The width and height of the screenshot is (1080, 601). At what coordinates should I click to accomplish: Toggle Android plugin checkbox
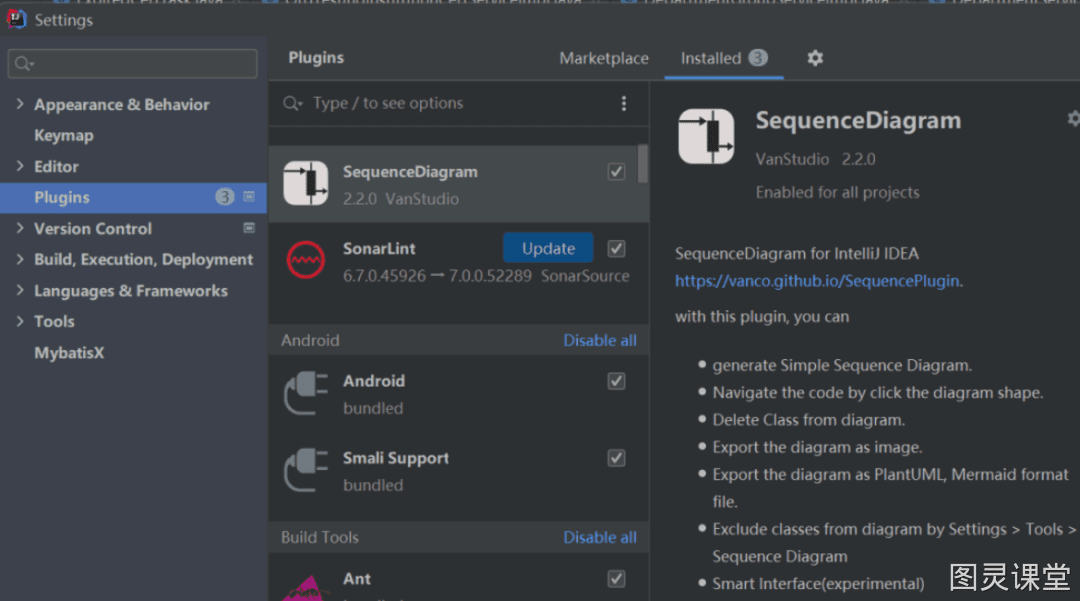click(x=616, y=381)
